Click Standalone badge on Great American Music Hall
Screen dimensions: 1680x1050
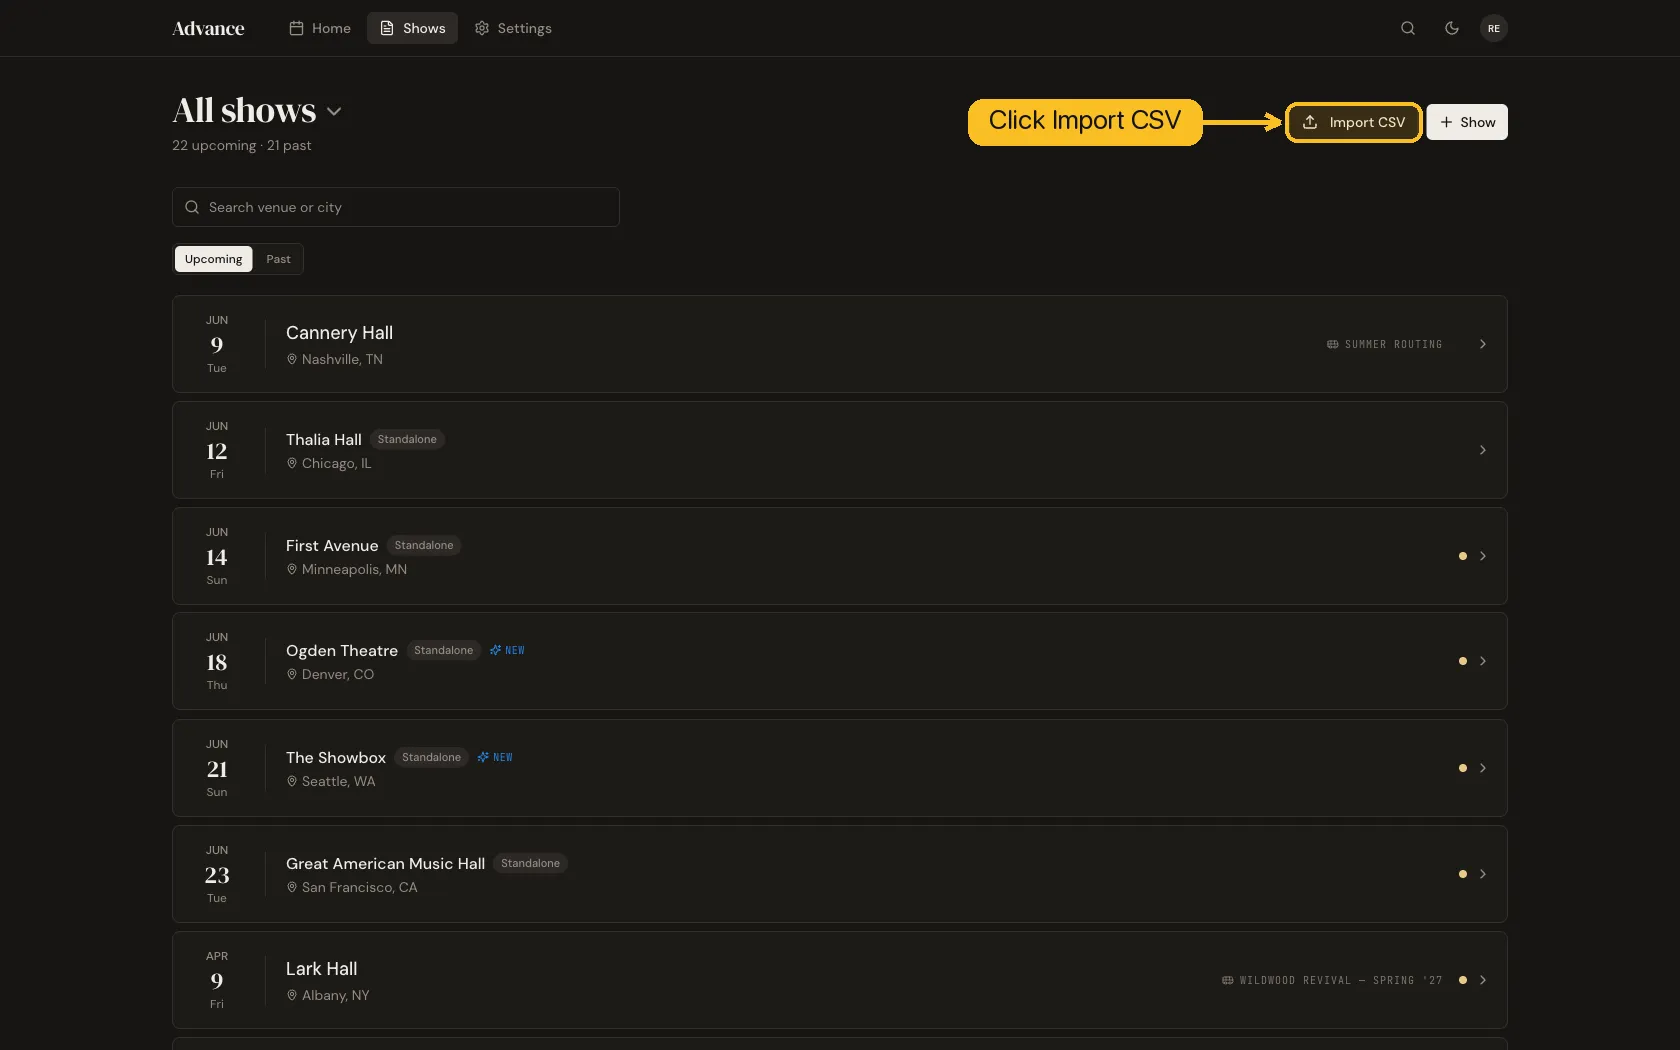tap(530, 863)
